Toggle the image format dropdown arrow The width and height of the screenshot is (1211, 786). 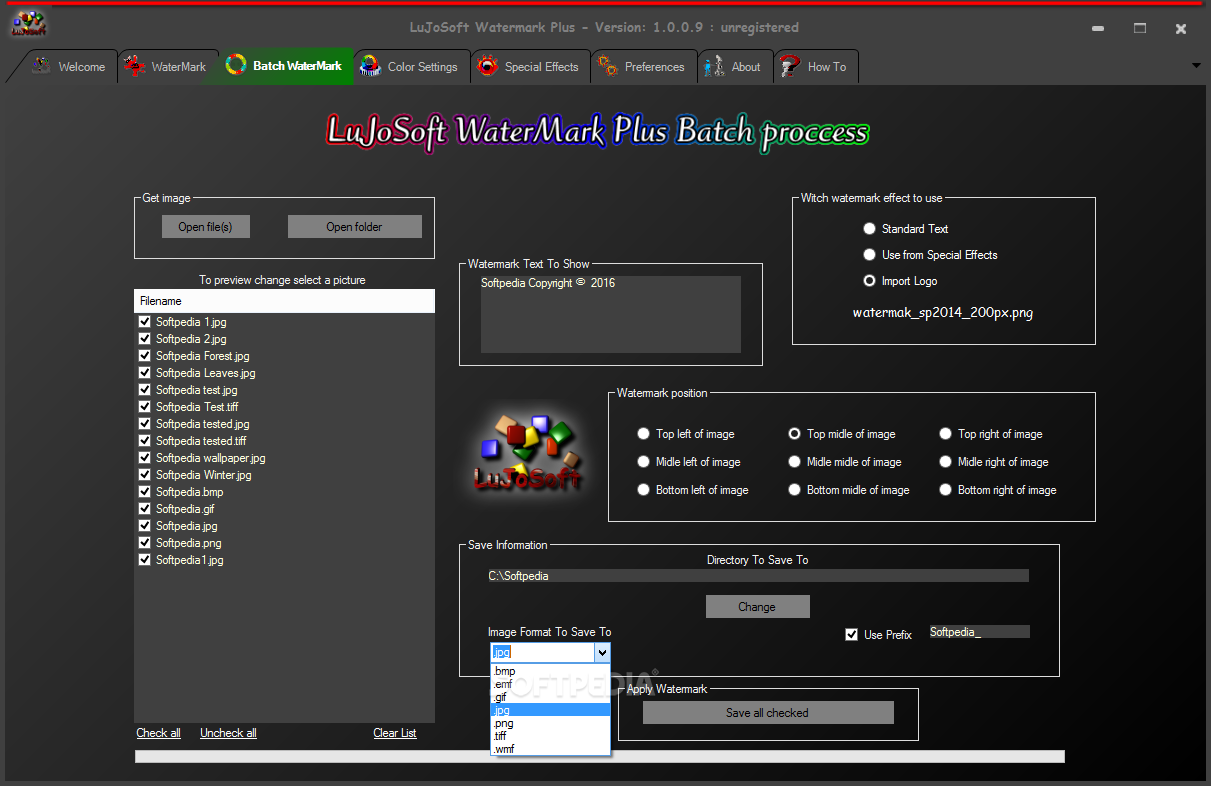coord(601,652)
